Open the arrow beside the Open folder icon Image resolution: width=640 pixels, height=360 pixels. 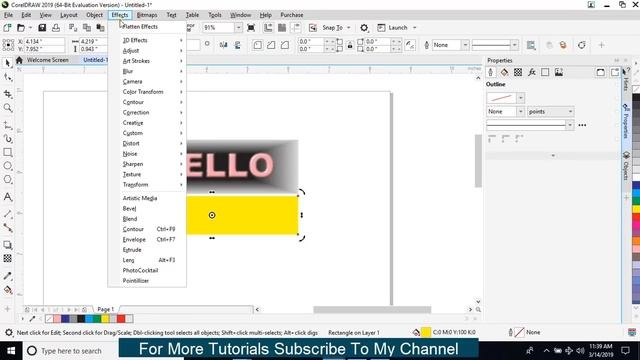click(30, 28)
